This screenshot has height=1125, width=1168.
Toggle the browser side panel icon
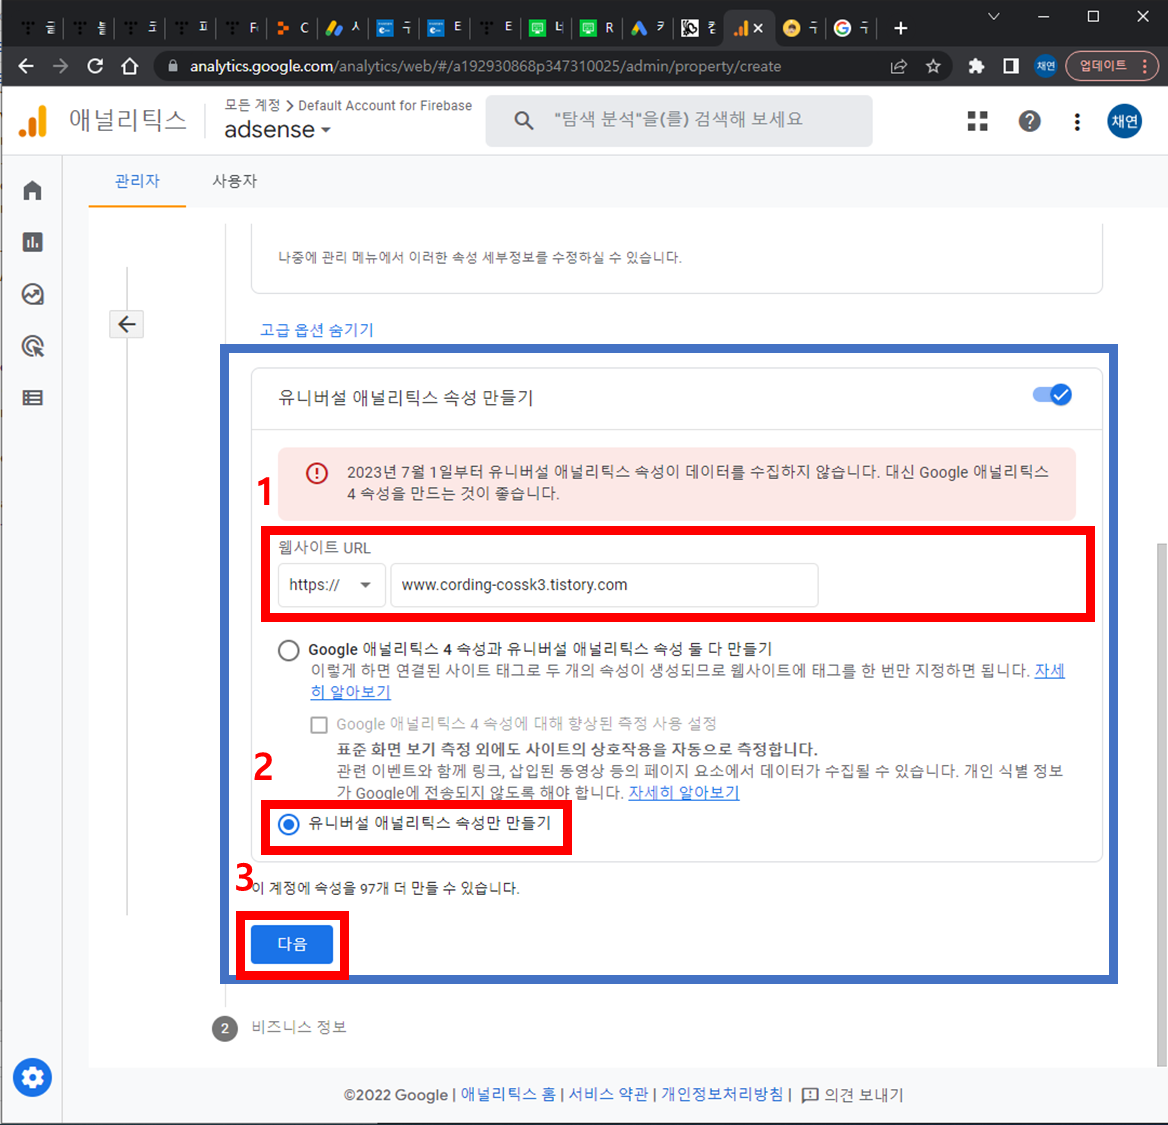point(1011,66)
